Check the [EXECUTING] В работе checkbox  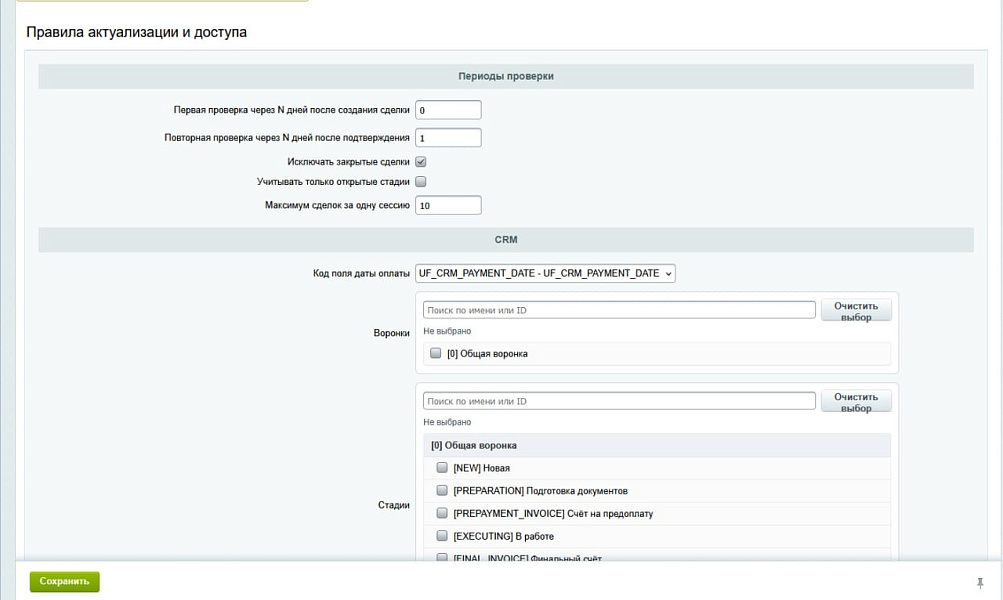(442, 536)
